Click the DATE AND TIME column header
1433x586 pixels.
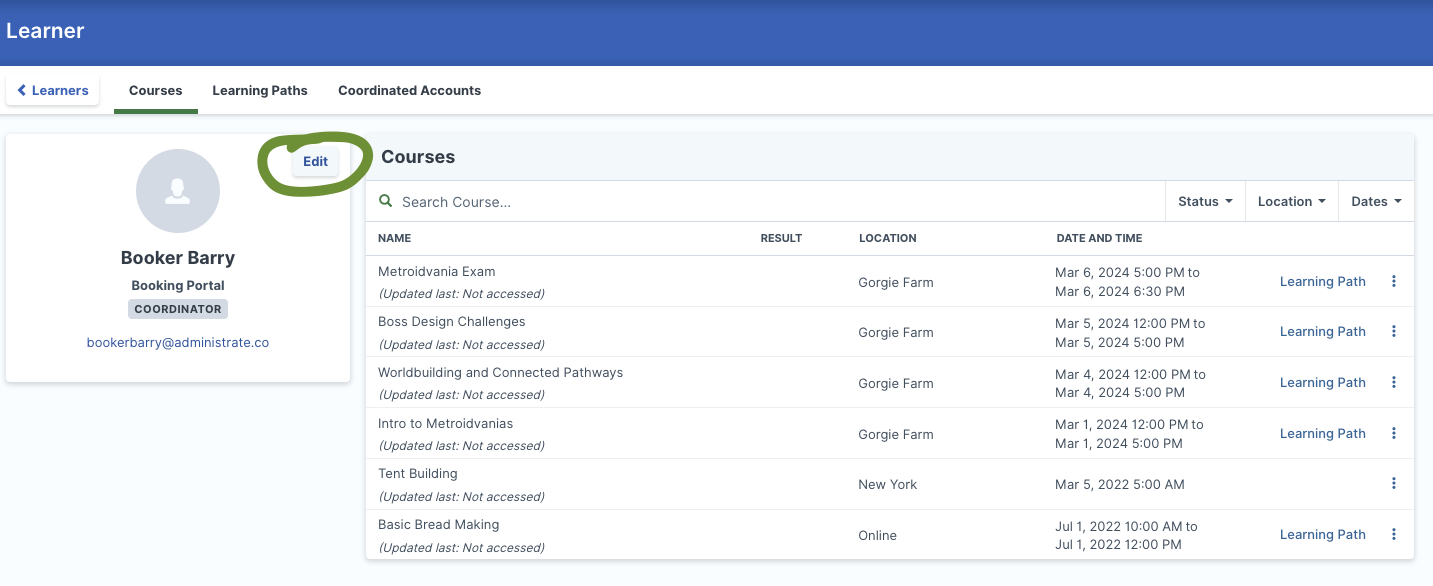[x=1099, y=238]
